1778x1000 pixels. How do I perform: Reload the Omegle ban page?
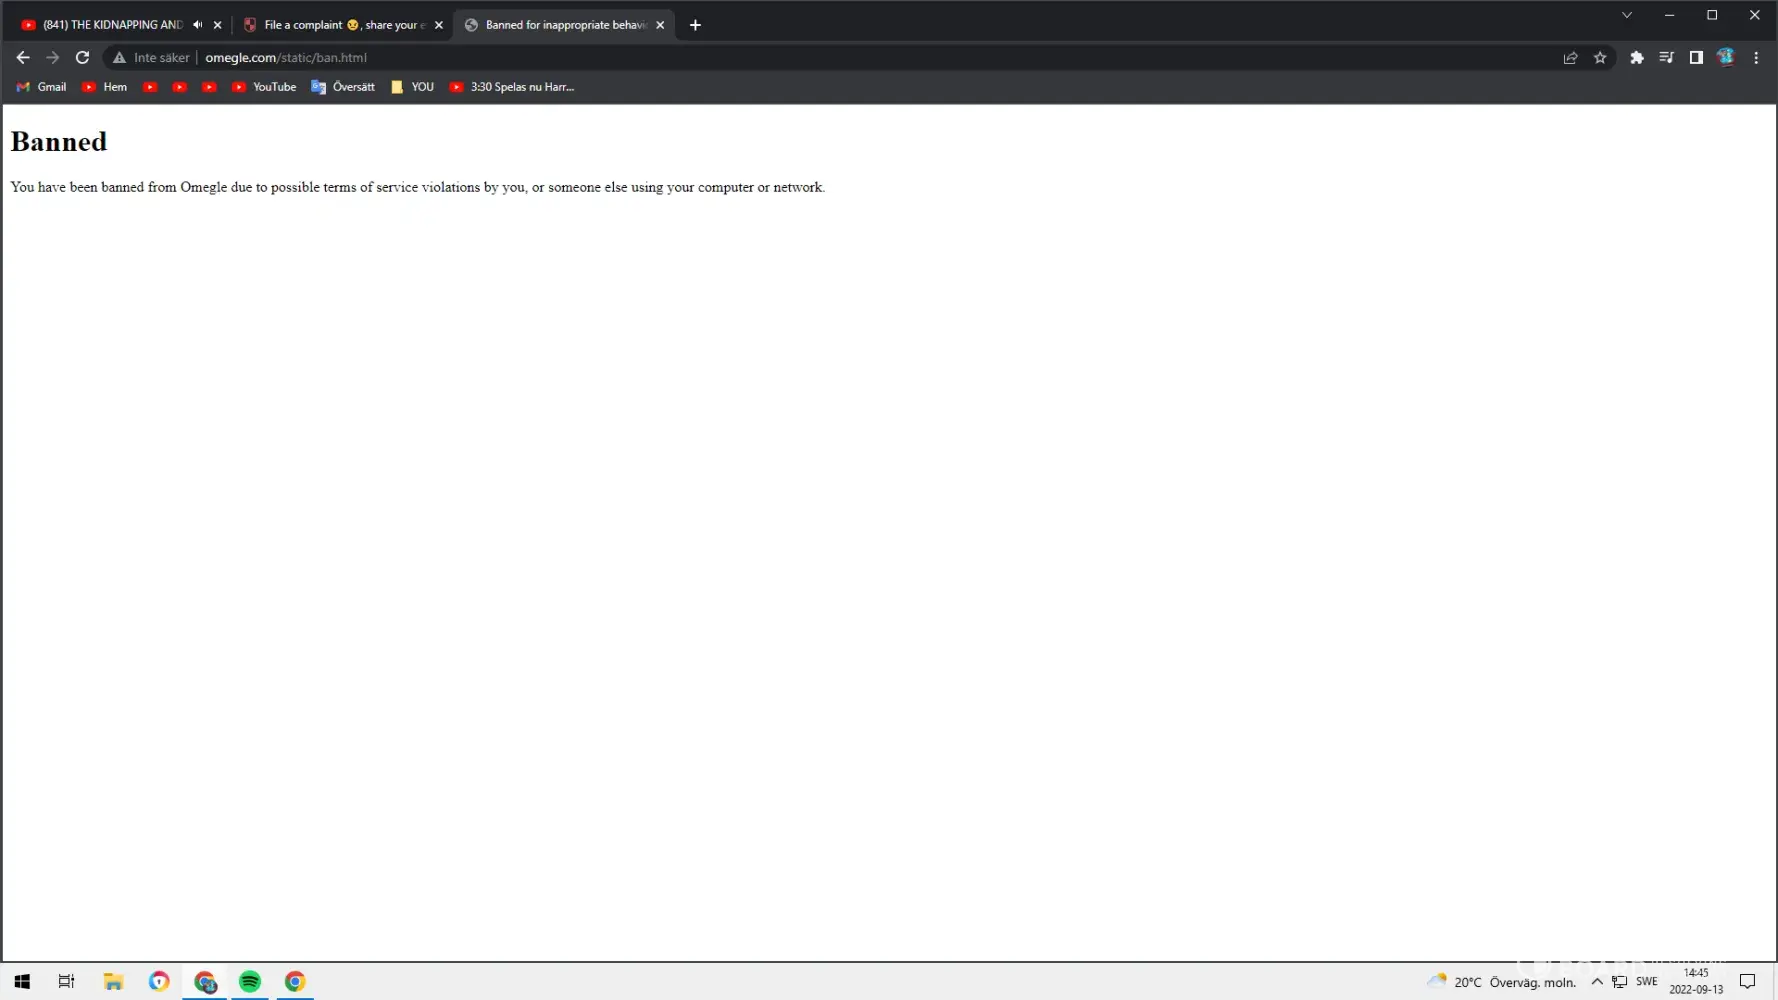pos(83,58)
